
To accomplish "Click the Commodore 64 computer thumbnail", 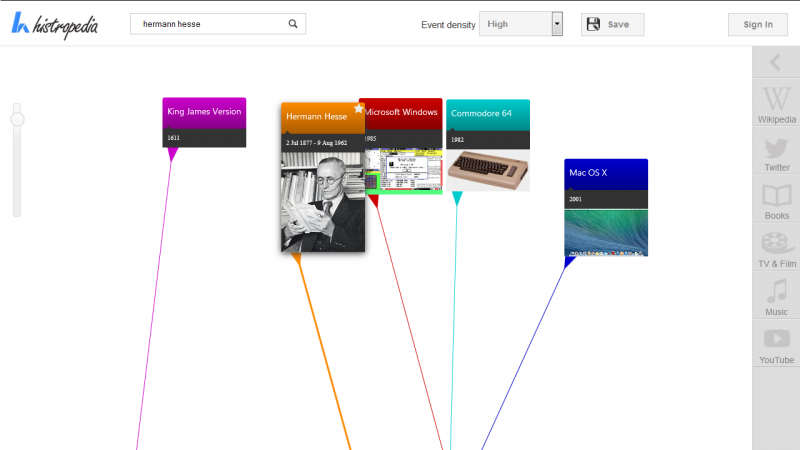I will tap(487, 169).
